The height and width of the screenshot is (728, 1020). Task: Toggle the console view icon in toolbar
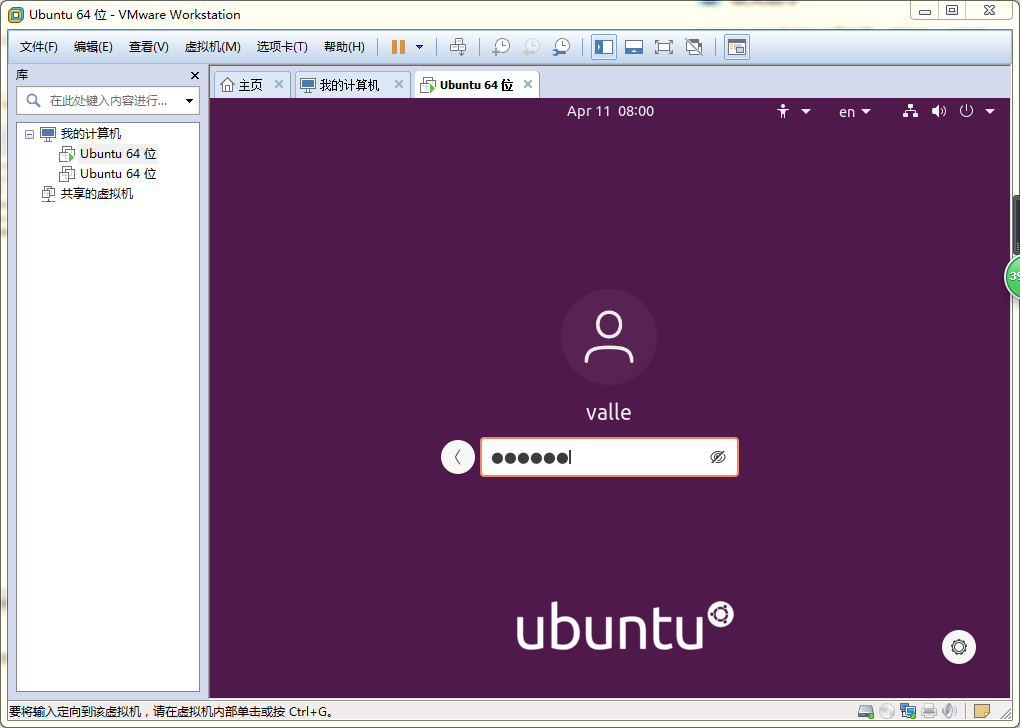pos(736,47)
